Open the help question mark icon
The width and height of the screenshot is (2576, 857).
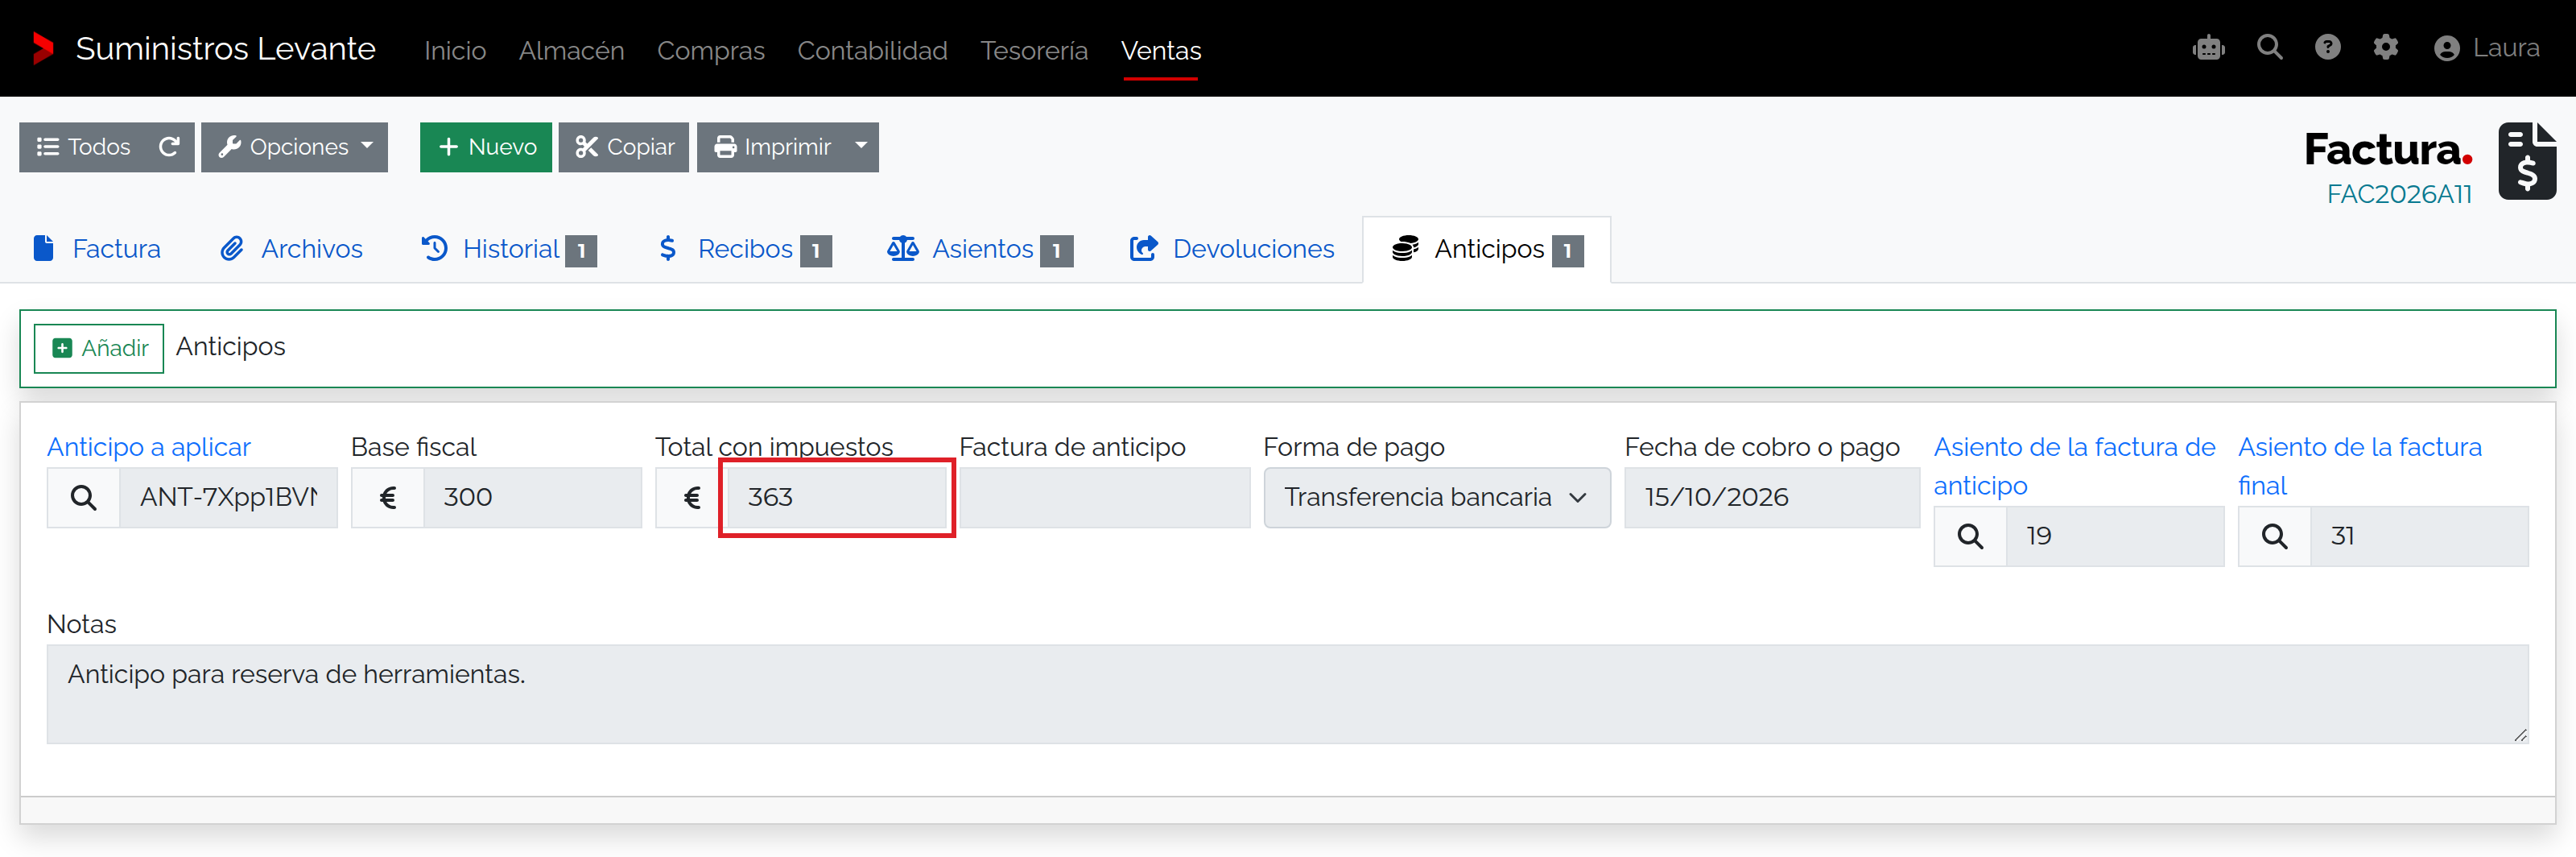pos(2328,47)
